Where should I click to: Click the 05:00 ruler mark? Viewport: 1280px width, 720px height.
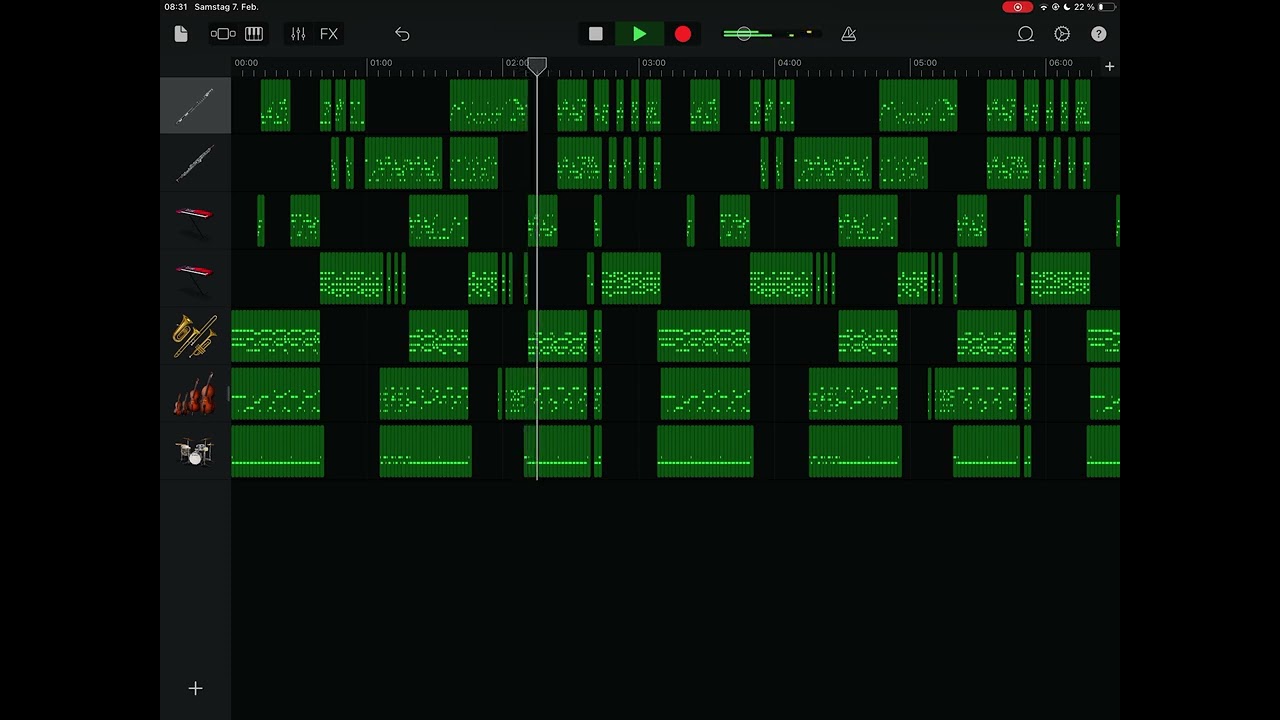click(925, 63)
